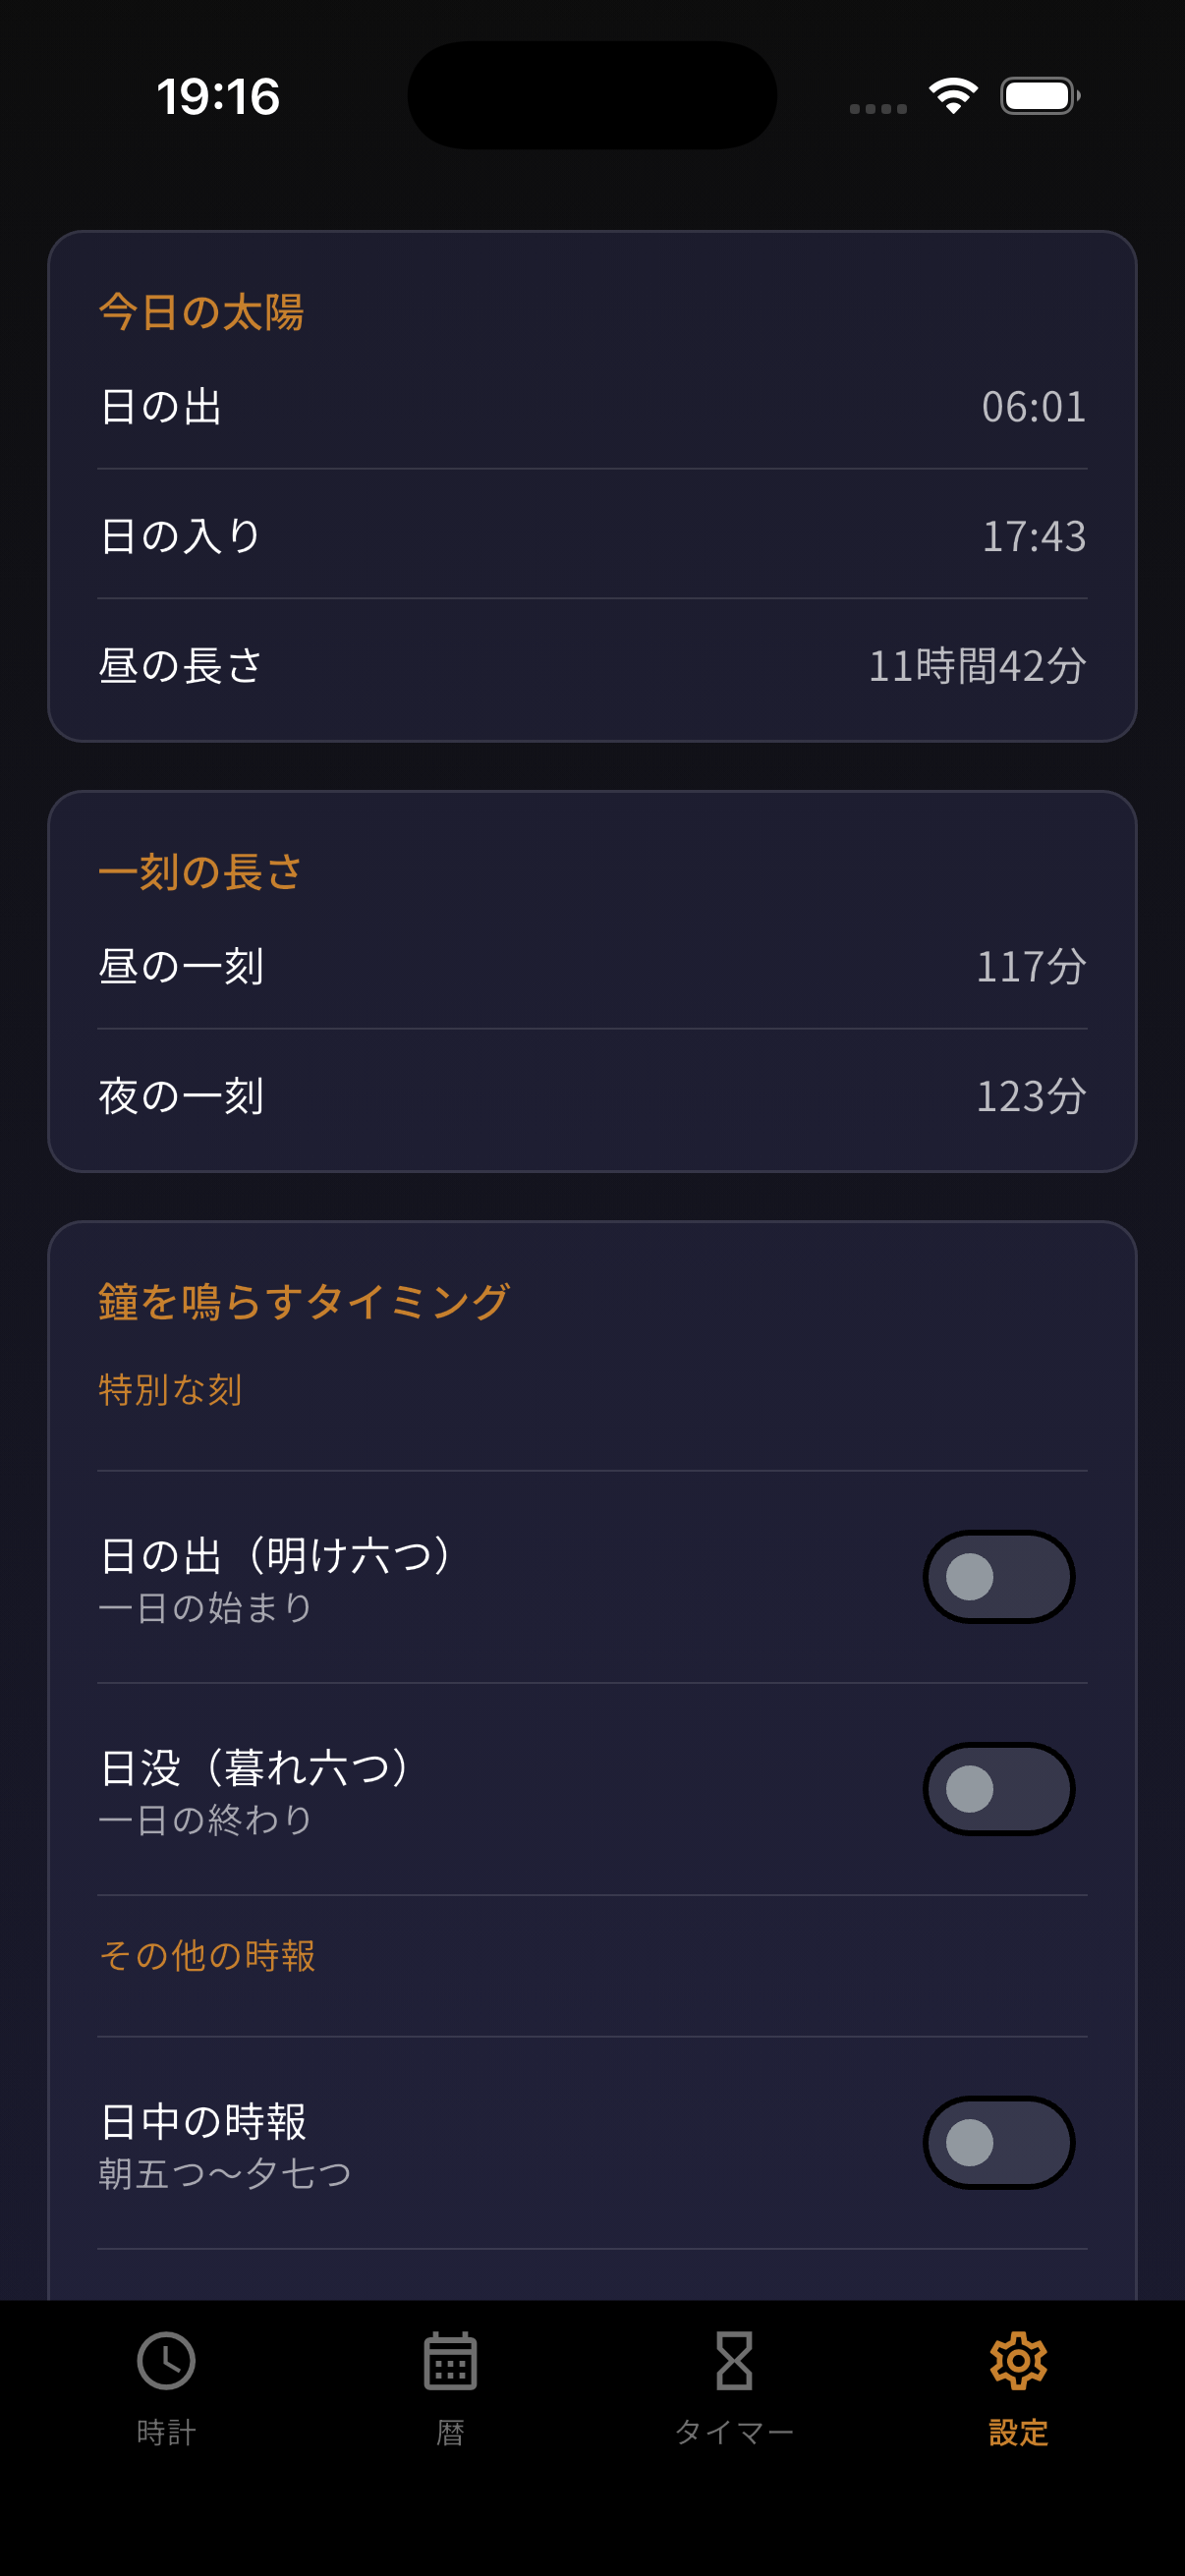The image size is (1185, 2576).
Task: Tap the その他の時報 subsection label
Action: click(x=207, y=1955)
